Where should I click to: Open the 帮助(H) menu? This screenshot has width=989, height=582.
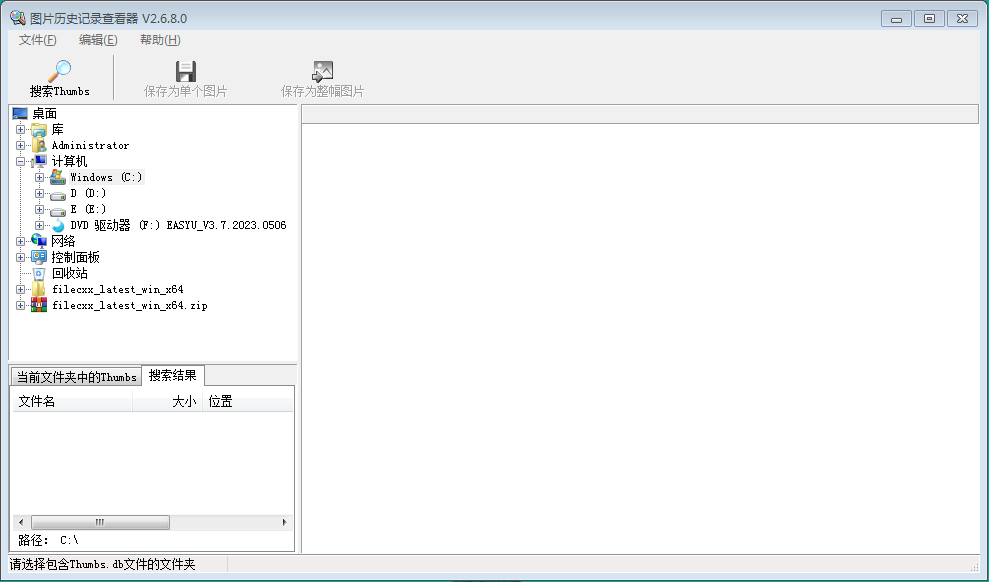click(x=160, y=40)
